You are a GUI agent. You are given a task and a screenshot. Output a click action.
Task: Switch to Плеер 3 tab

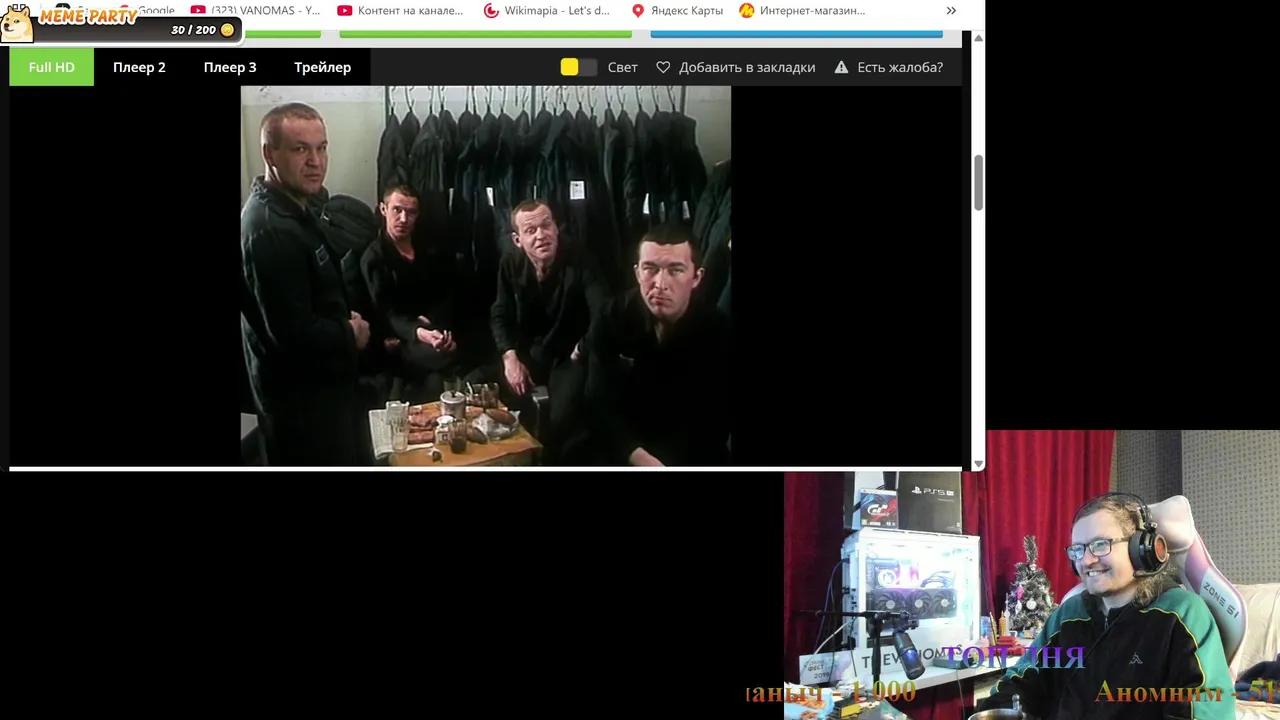(230, 67)
